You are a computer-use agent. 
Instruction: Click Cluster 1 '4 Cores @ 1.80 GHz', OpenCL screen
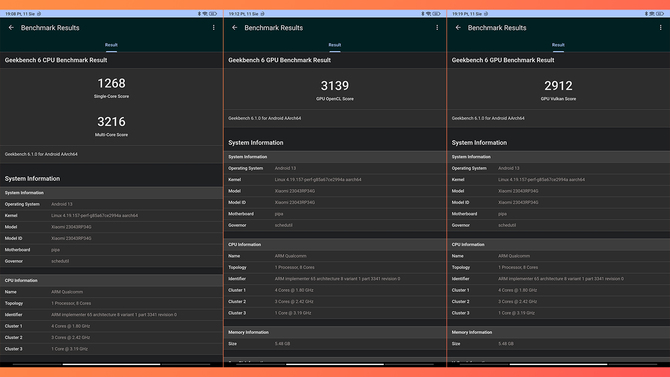coord(335,290)
